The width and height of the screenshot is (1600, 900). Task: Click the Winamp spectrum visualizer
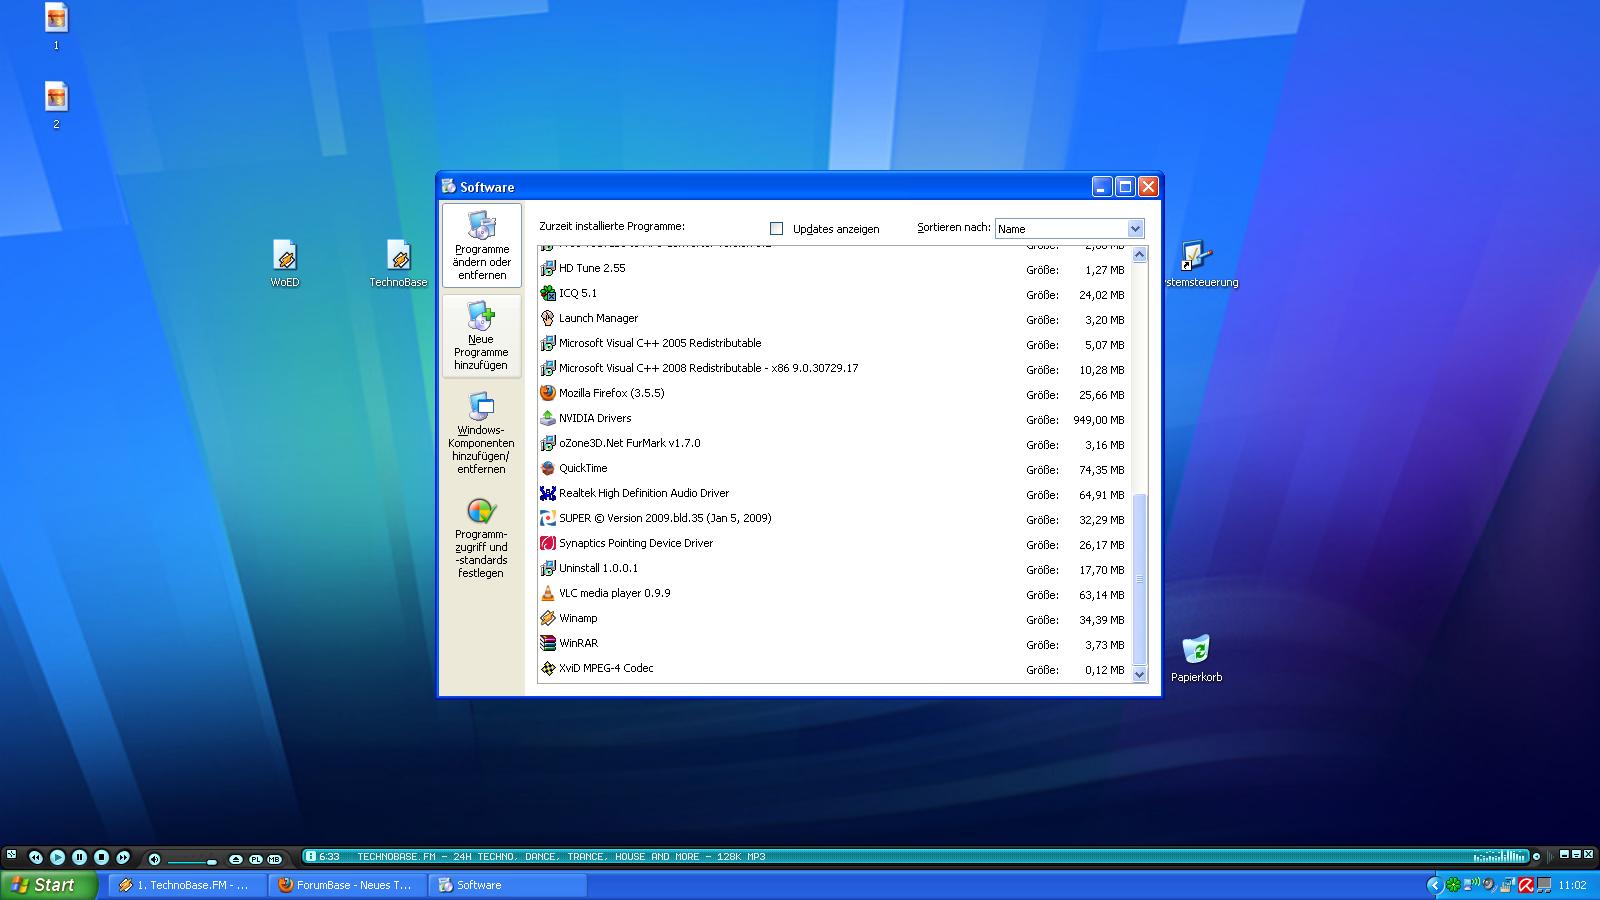(1500, 856)
